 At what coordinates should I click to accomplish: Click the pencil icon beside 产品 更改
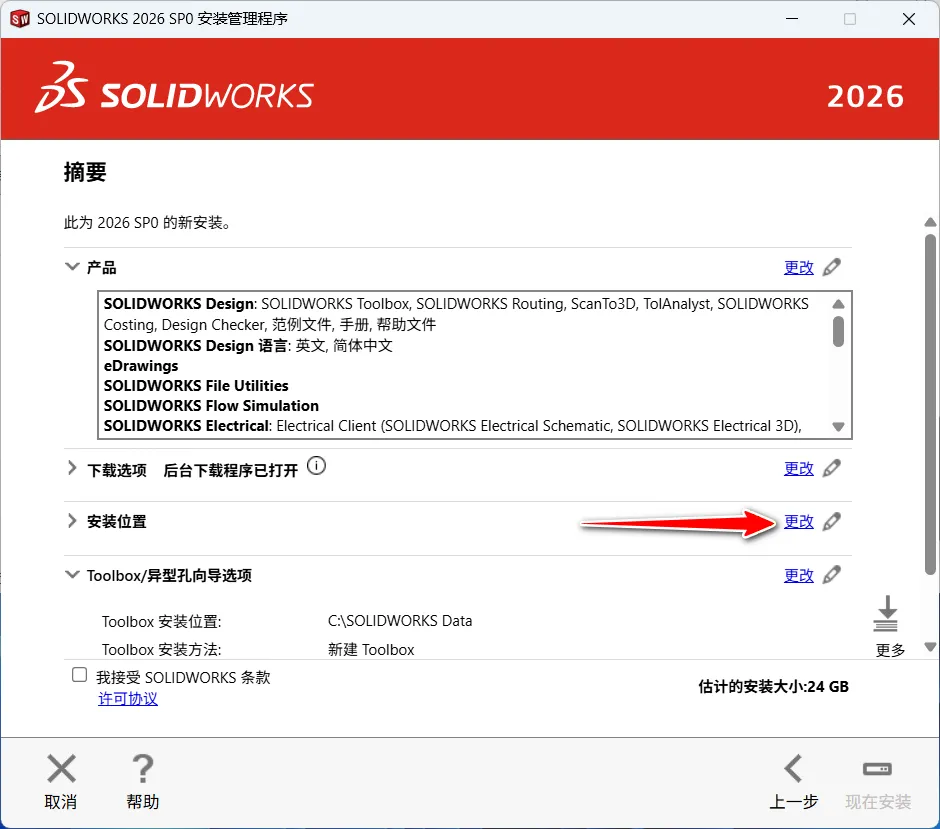click(x=831, y=267)
